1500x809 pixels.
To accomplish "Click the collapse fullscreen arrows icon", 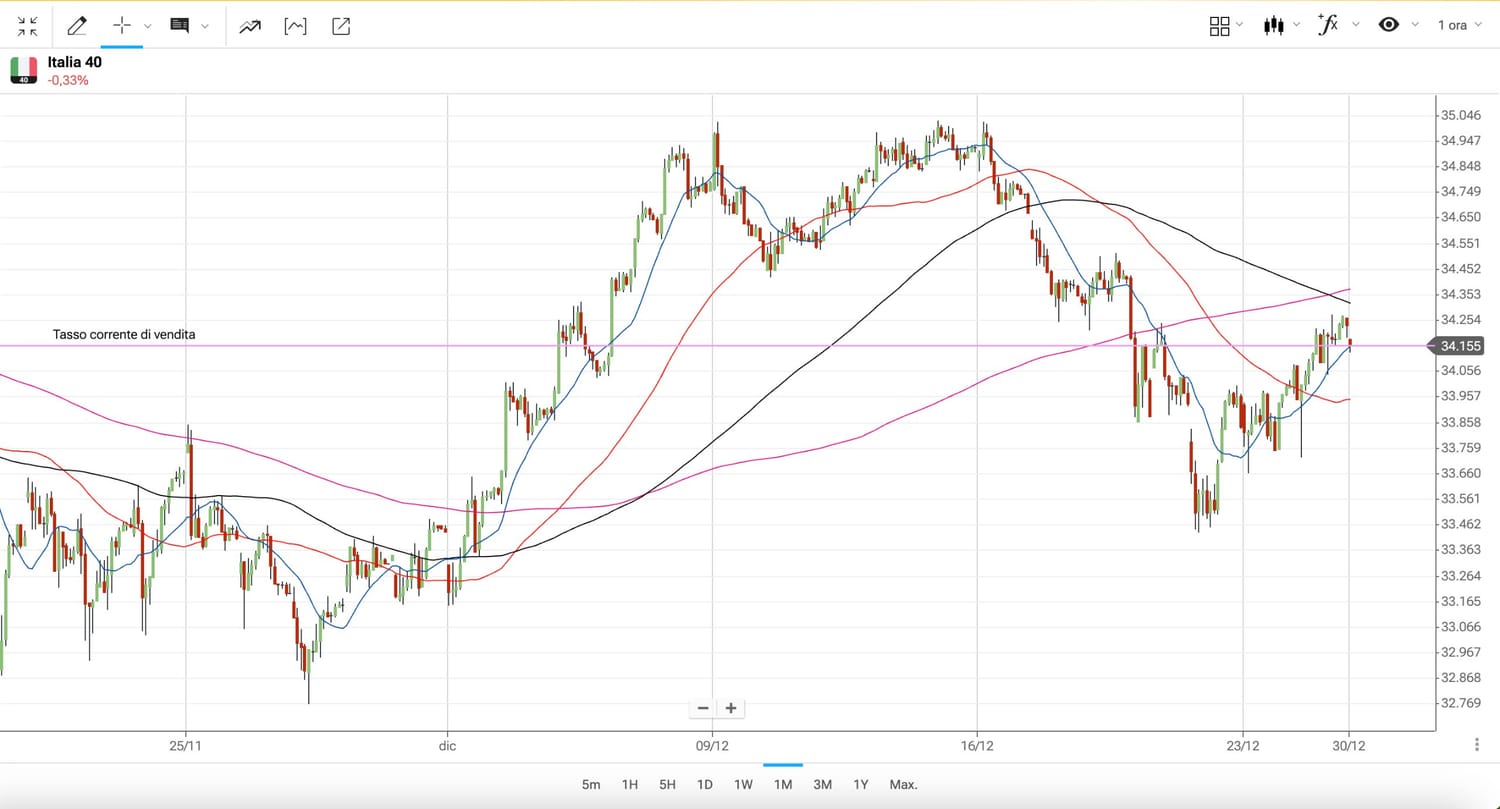I will coord(27,26).
